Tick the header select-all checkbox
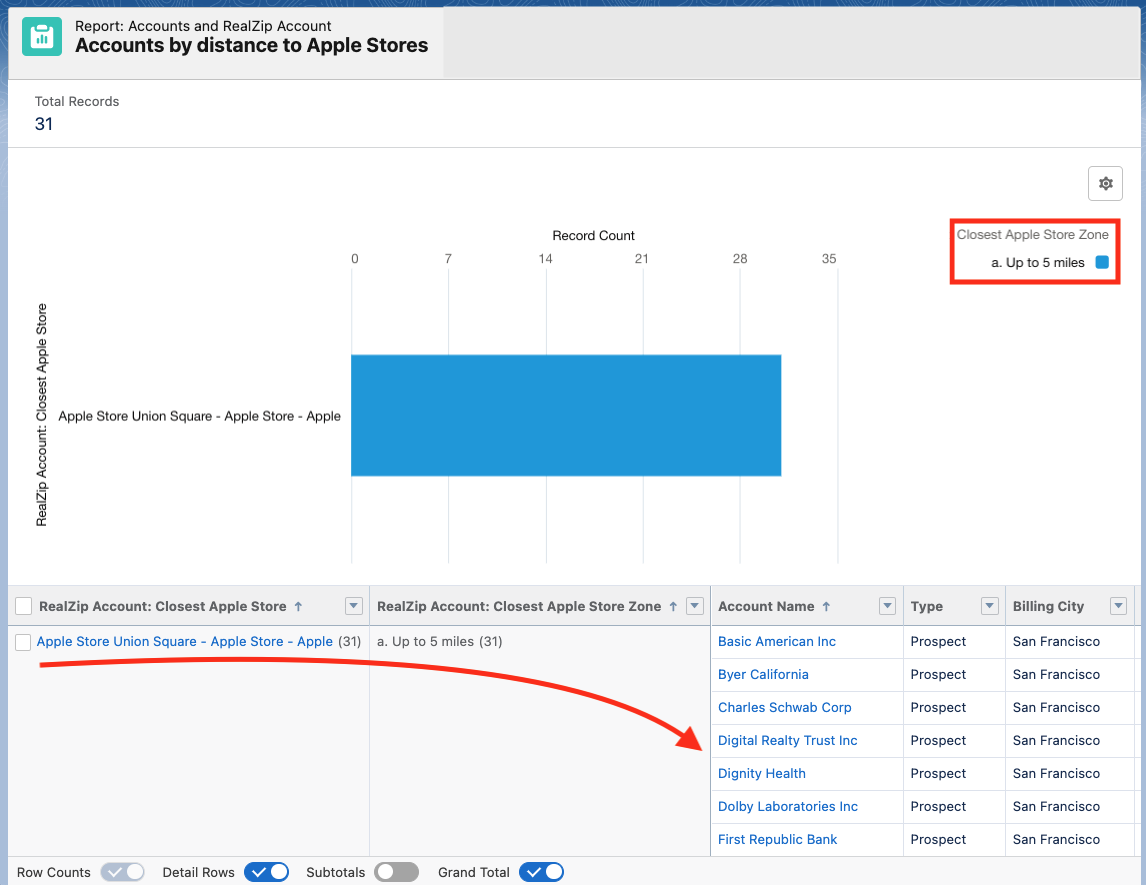The image size is (1146, 885). point(23,606)
